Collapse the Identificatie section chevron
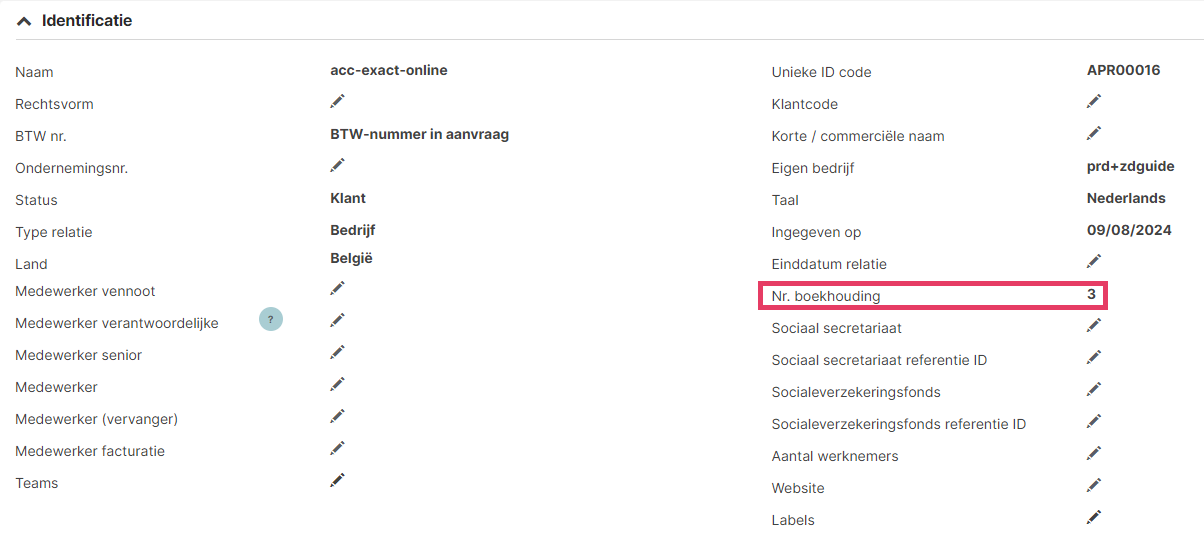Screen dimensions: 1204x549 [24, 21]
